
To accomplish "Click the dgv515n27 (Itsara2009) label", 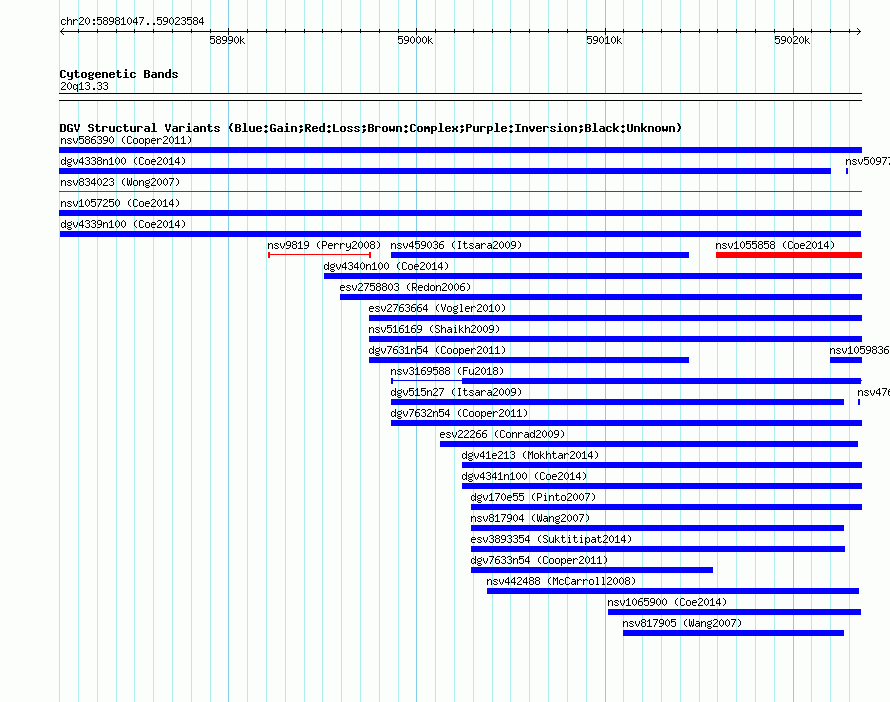I will click(456, 392).
